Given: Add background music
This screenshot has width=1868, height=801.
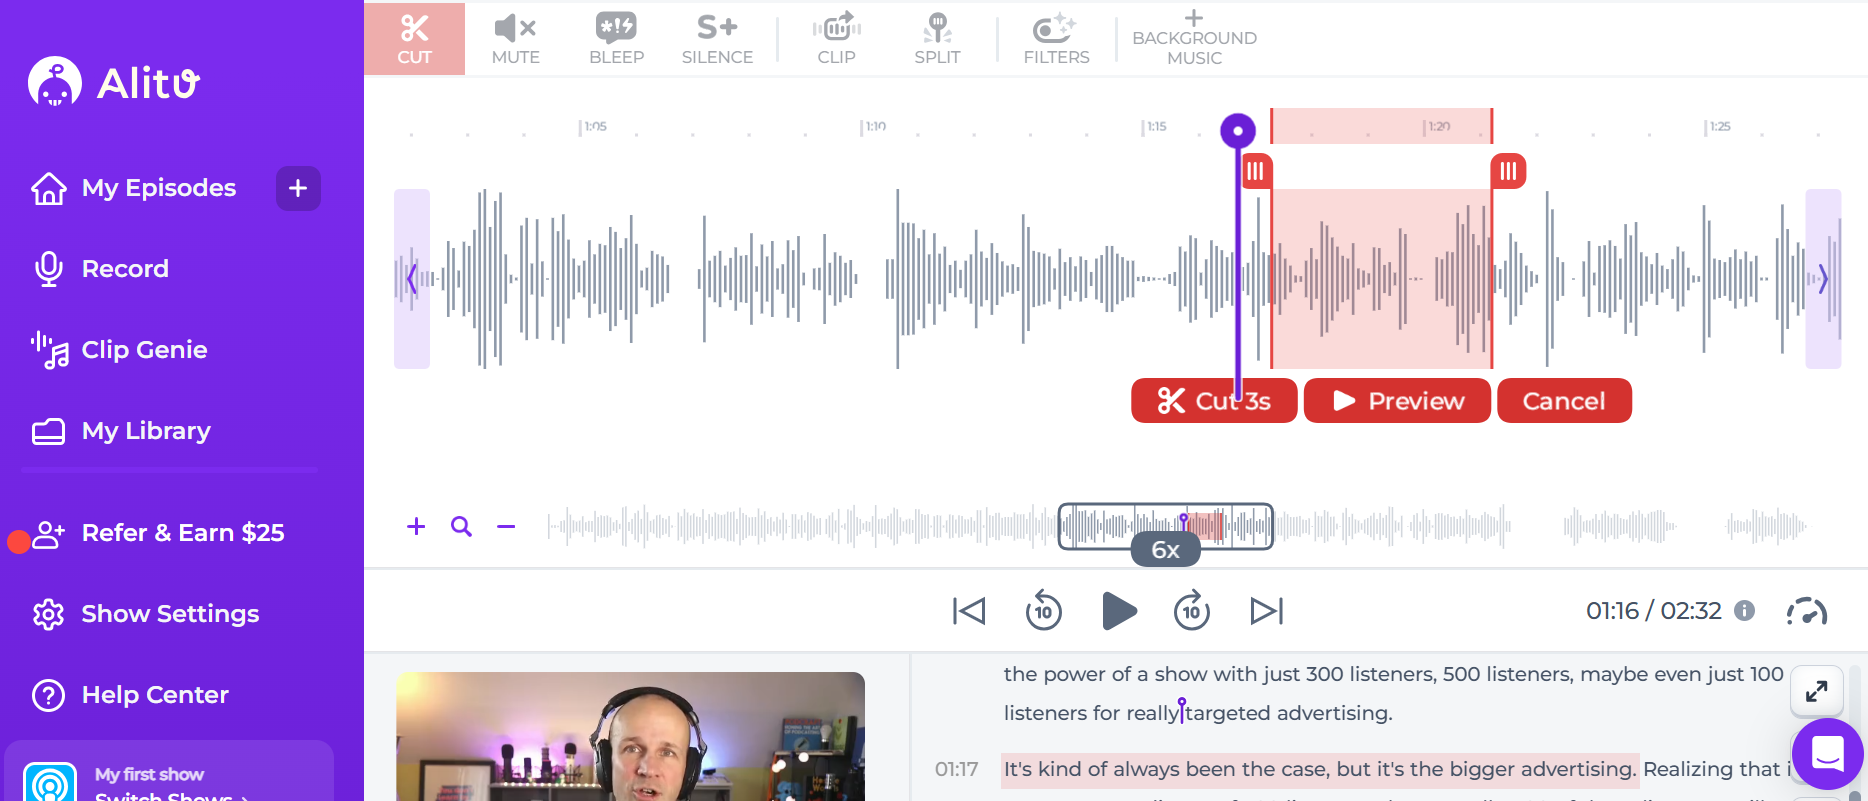Looking at the screenshot, I should (x=1194, y=39).
